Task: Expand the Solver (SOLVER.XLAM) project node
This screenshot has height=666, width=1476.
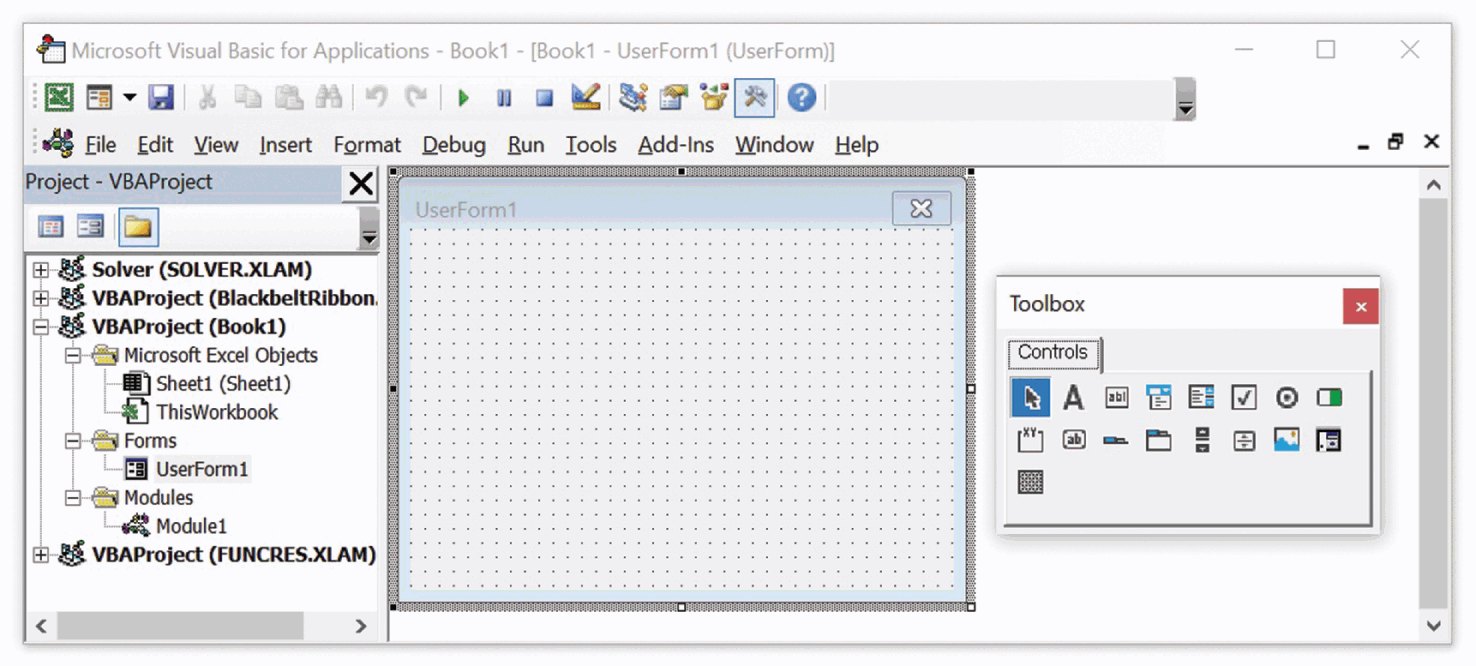Action: click(x=40, y=270)
